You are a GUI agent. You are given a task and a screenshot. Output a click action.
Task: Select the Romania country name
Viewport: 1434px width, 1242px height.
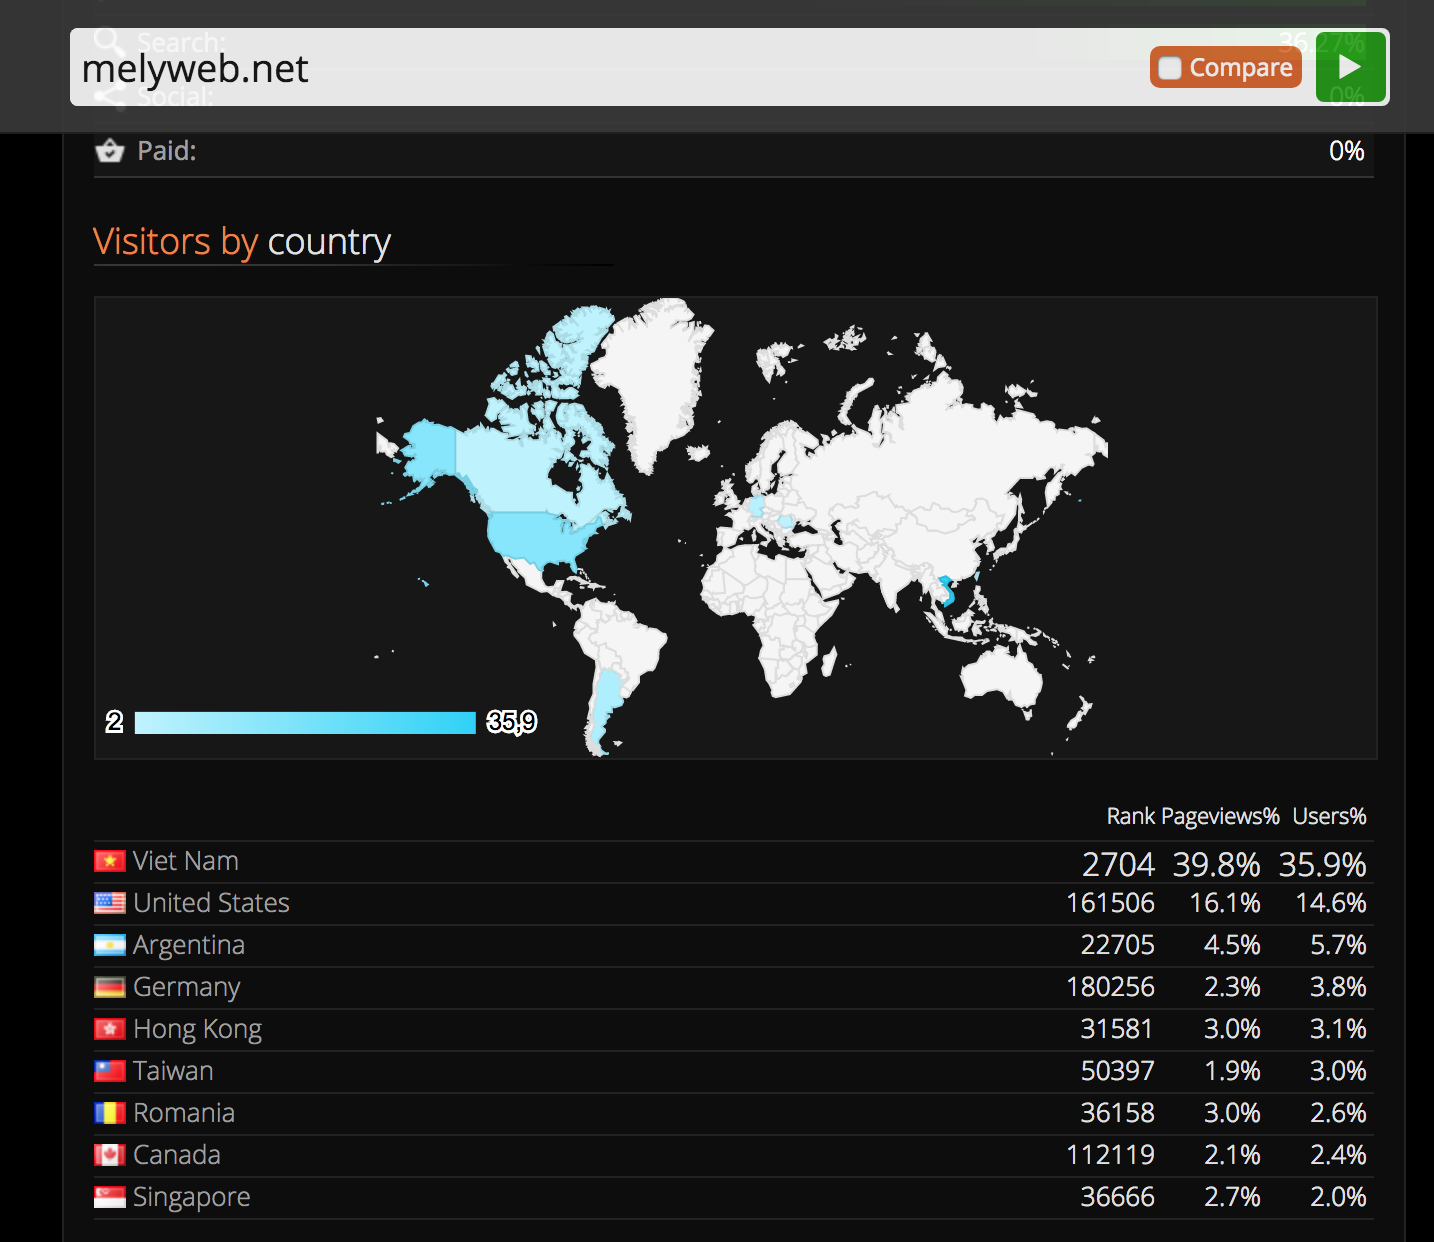(184, 1113)
